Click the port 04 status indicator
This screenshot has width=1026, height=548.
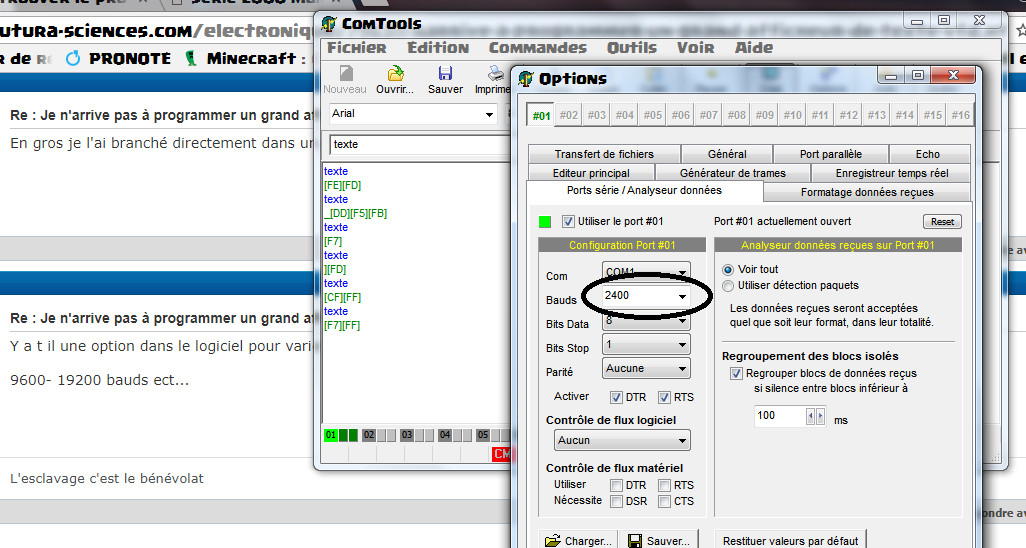tap(445, 435)
